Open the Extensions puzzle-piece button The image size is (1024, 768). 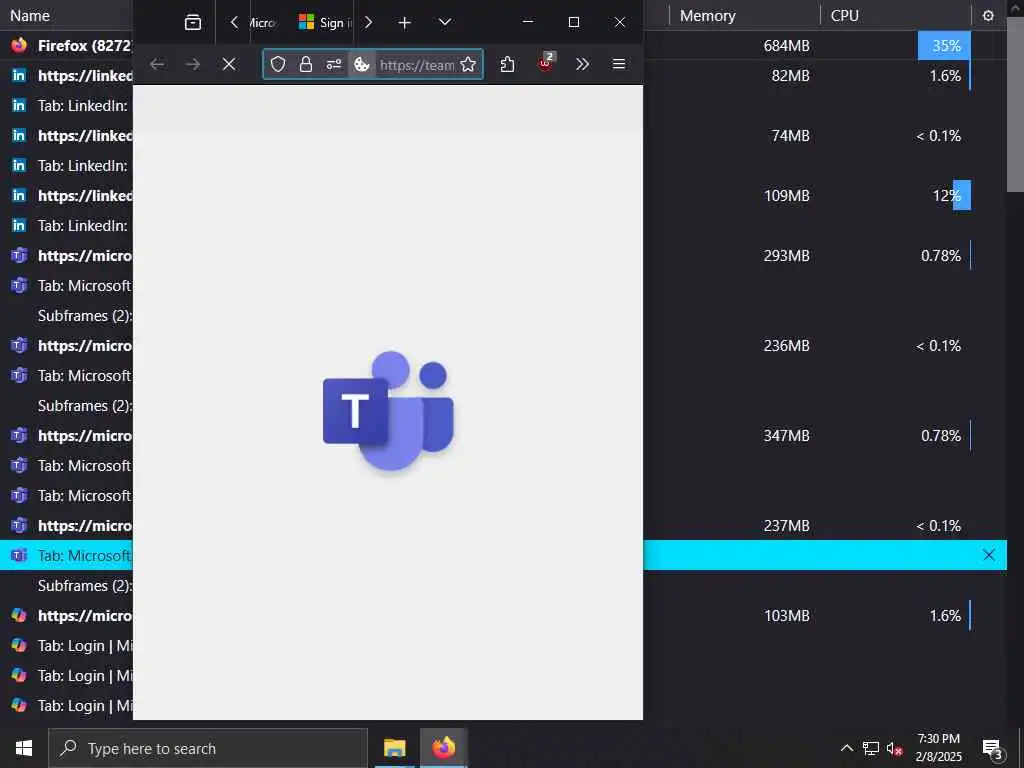pos(507,64)
